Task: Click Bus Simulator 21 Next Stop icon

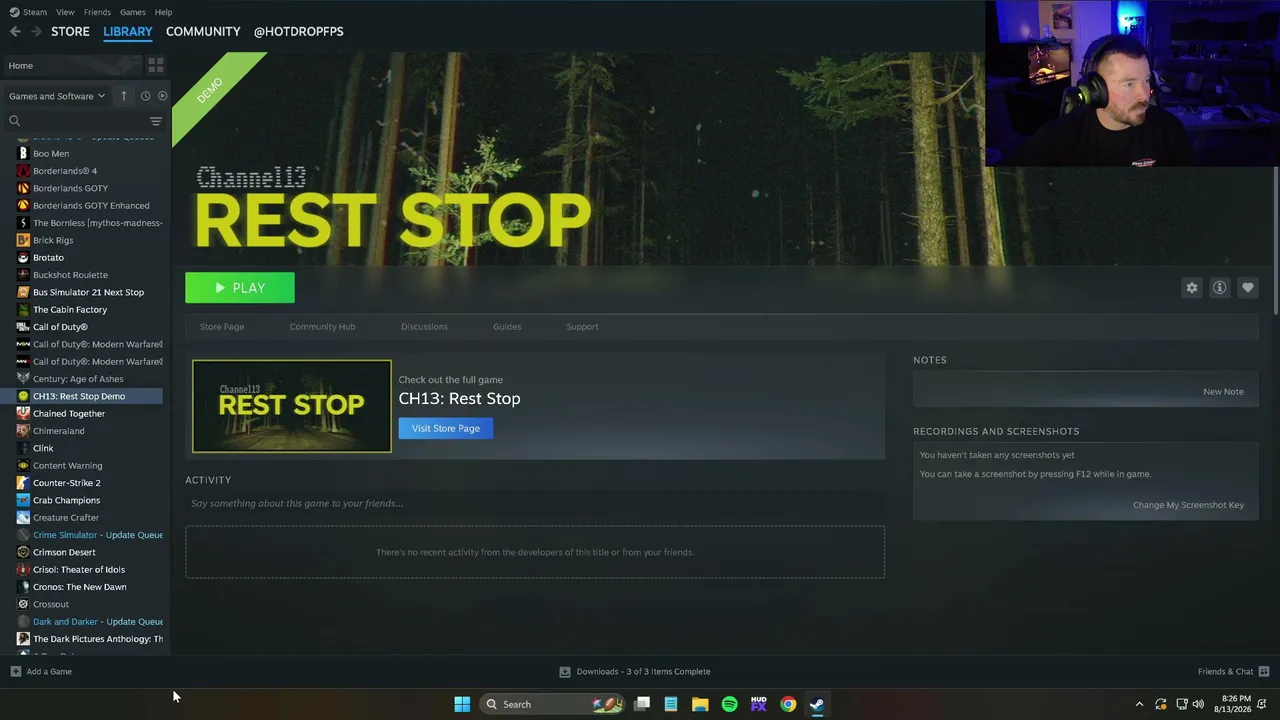Action: (x=23, y=292)
